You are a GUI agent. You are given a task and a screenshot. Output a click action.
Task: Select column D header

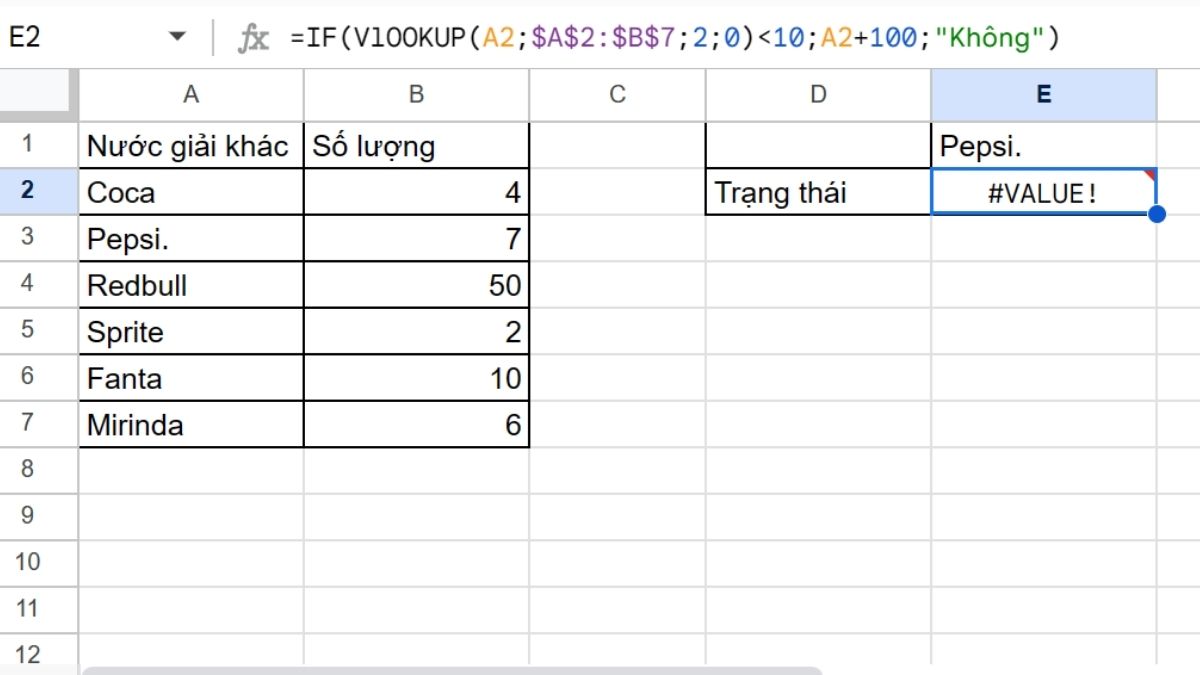(x=819, y=95)
